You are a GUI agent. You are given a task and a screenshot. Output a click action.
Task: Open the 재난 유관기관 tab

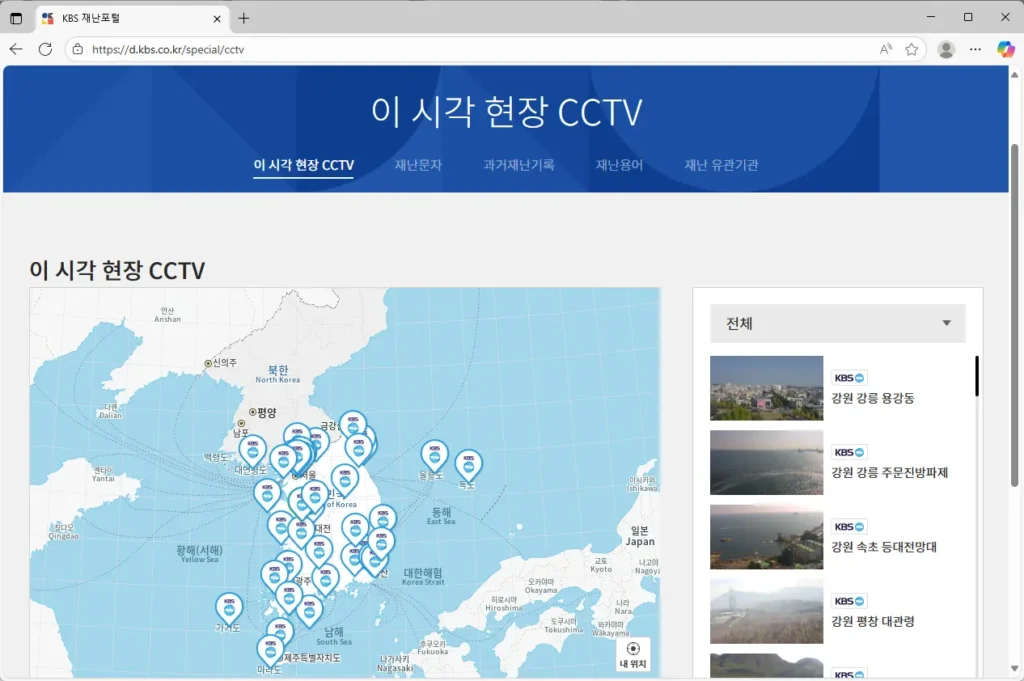pos(721,165)
